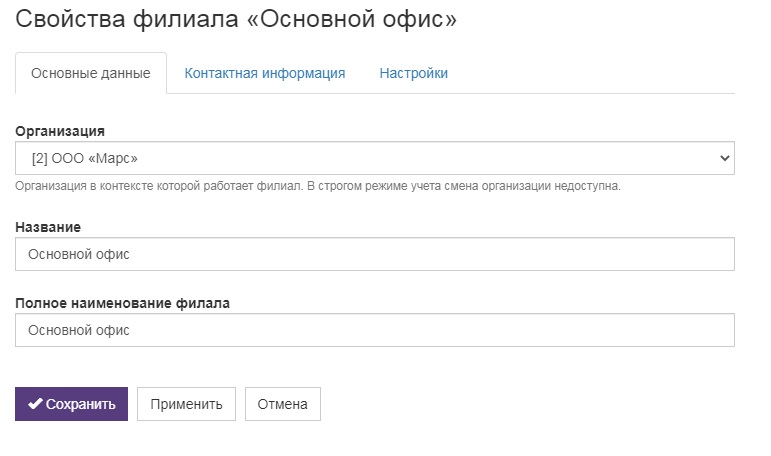This screenshot has height=456, width=771.
Task: Open the Основные данные tab
Action: point(91,73)
